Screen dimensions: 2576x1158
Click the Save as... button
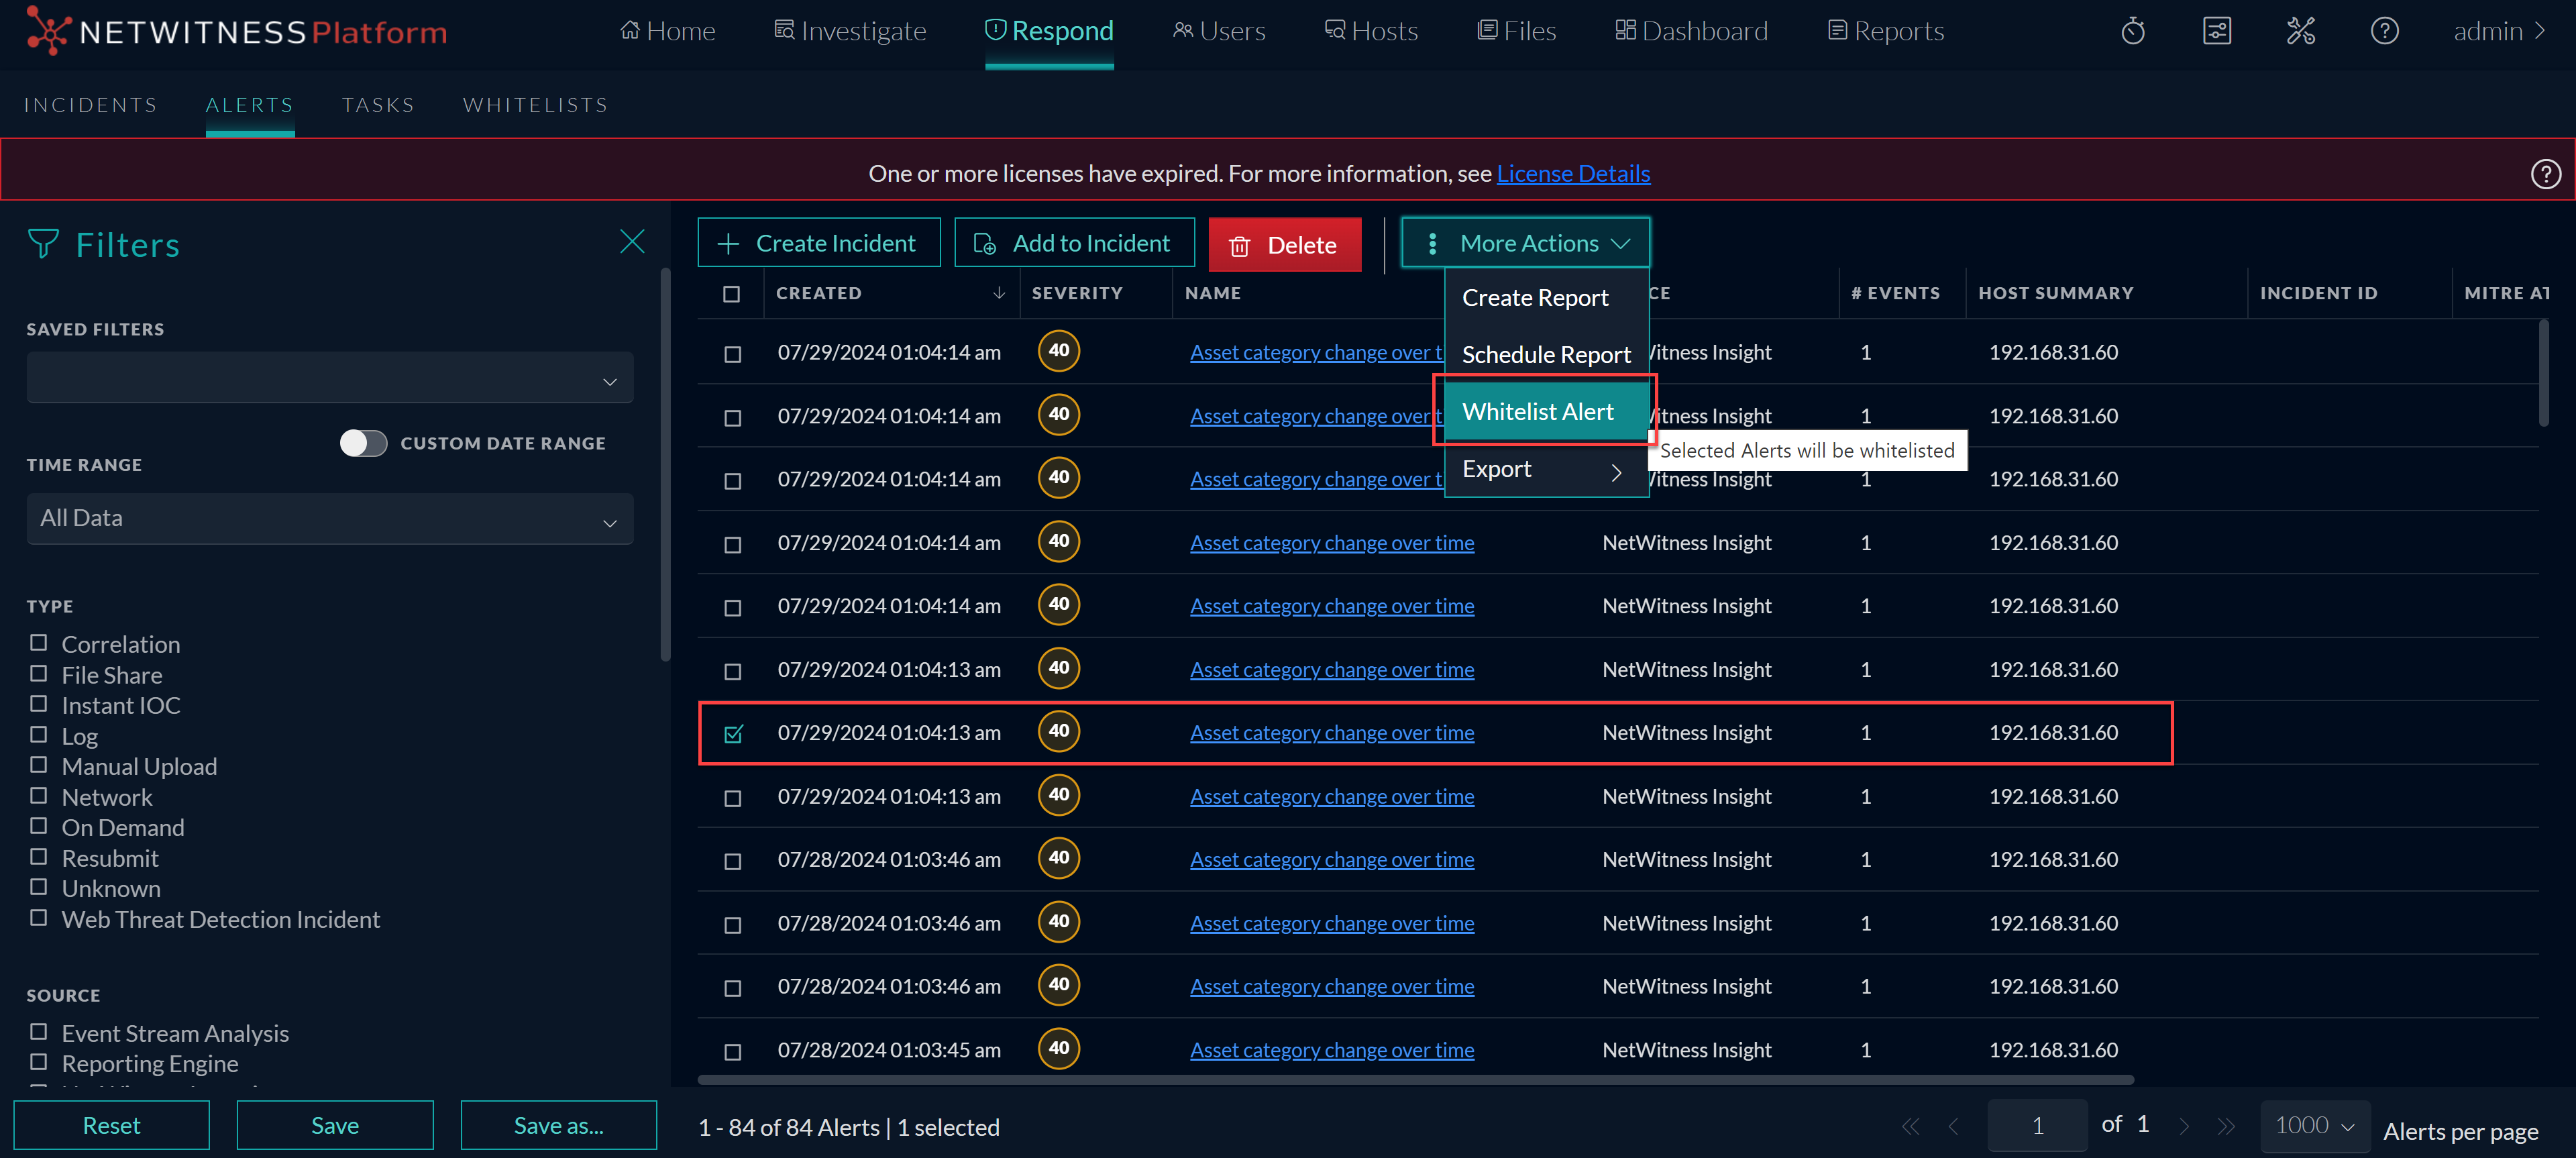point(558,1126)
